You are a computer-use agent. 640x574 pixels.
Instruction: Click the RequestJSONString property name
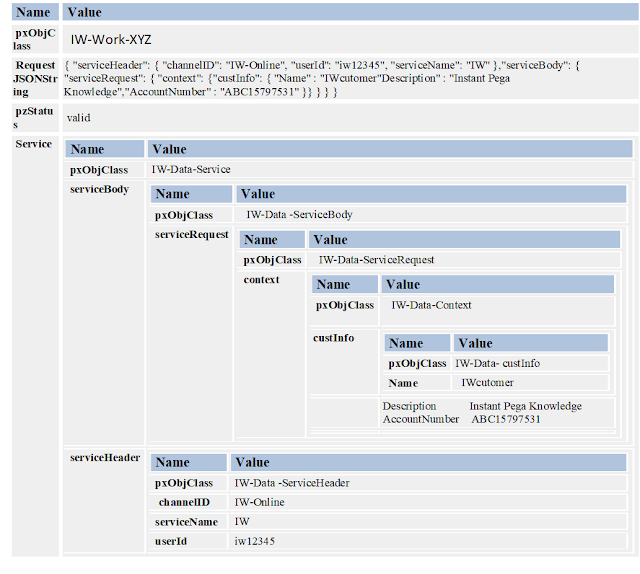[x=35, y=78]
